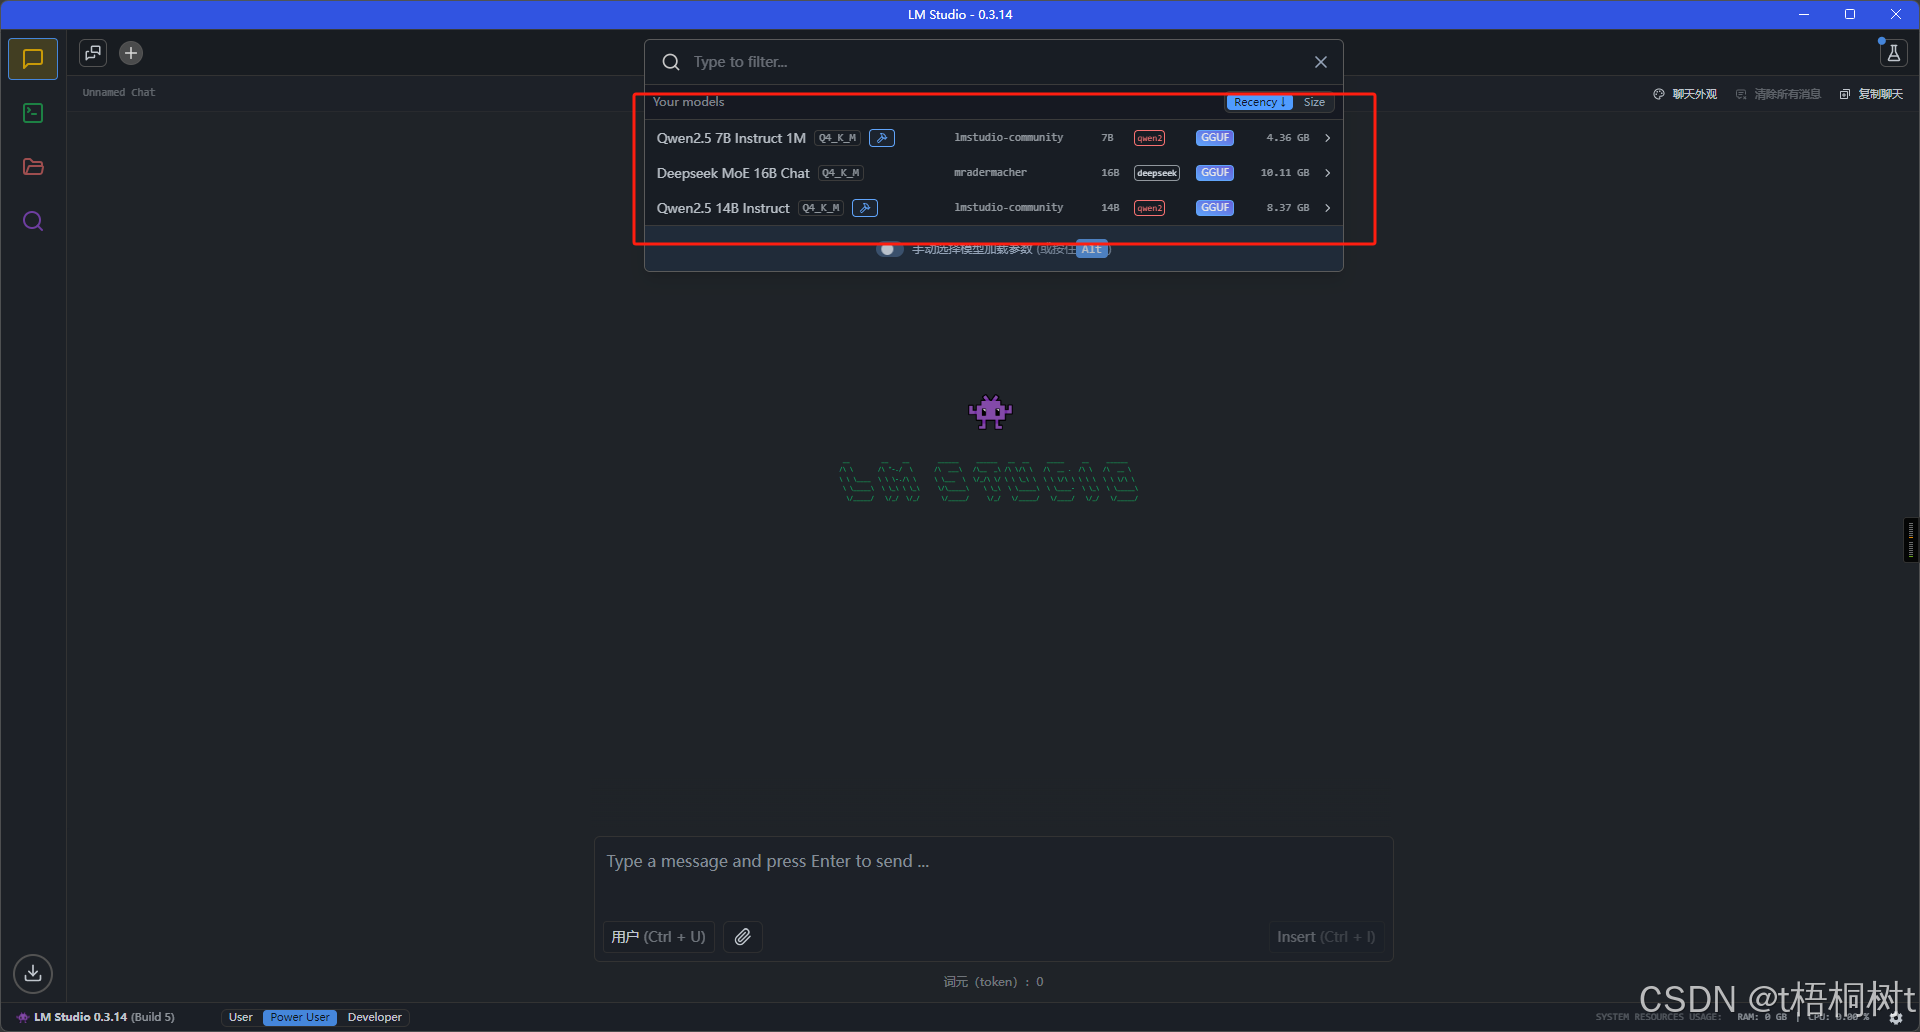The width and height of the screenshot is (1920, 1032).
Task: Click the LM Studio logo in status bar
Action: [22, 1017]
